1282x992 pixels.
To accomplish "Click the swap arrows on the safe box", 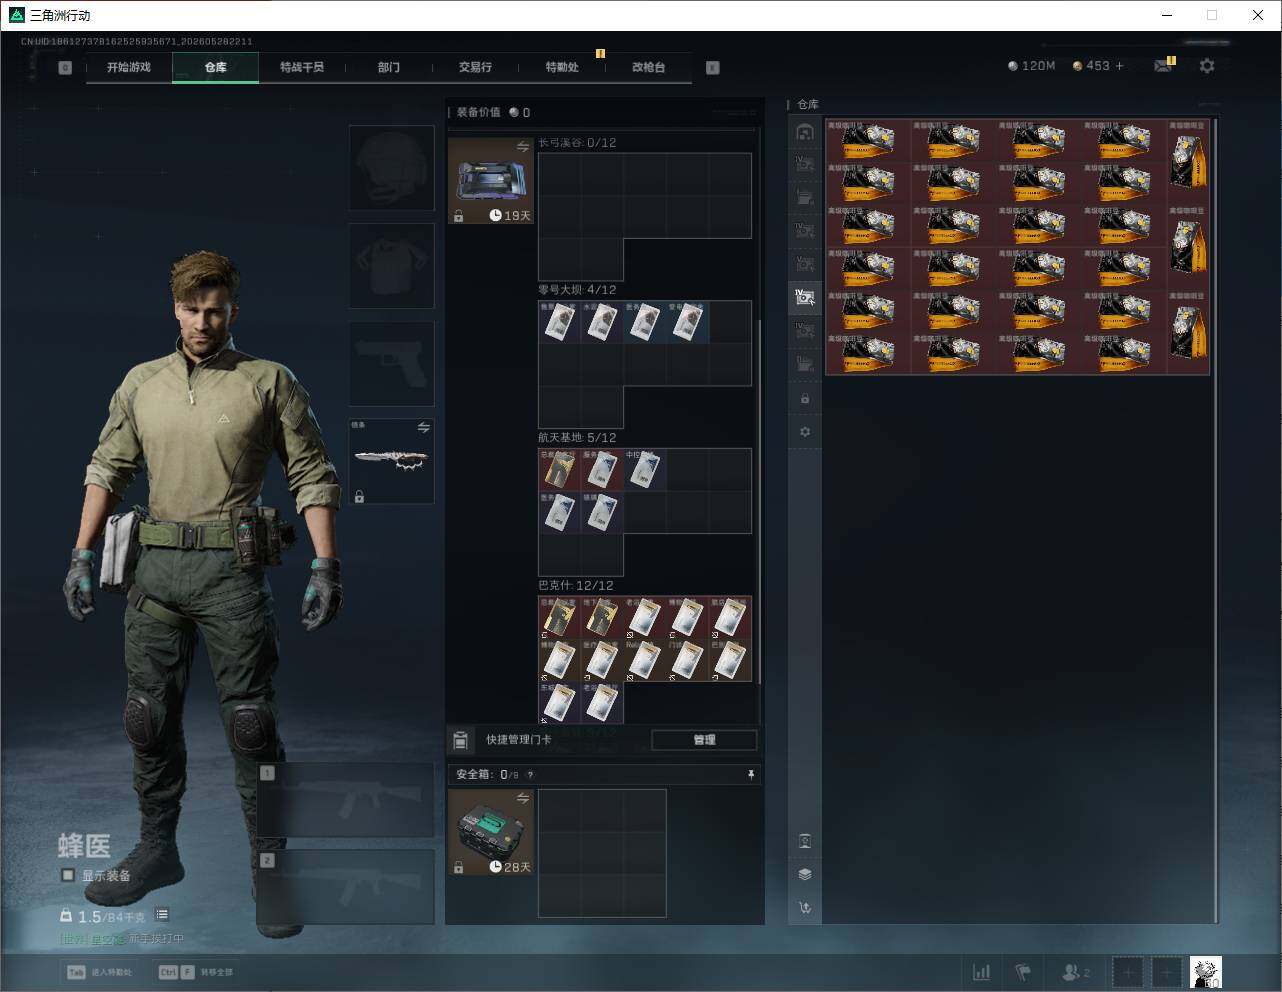I will click(522, 798).
